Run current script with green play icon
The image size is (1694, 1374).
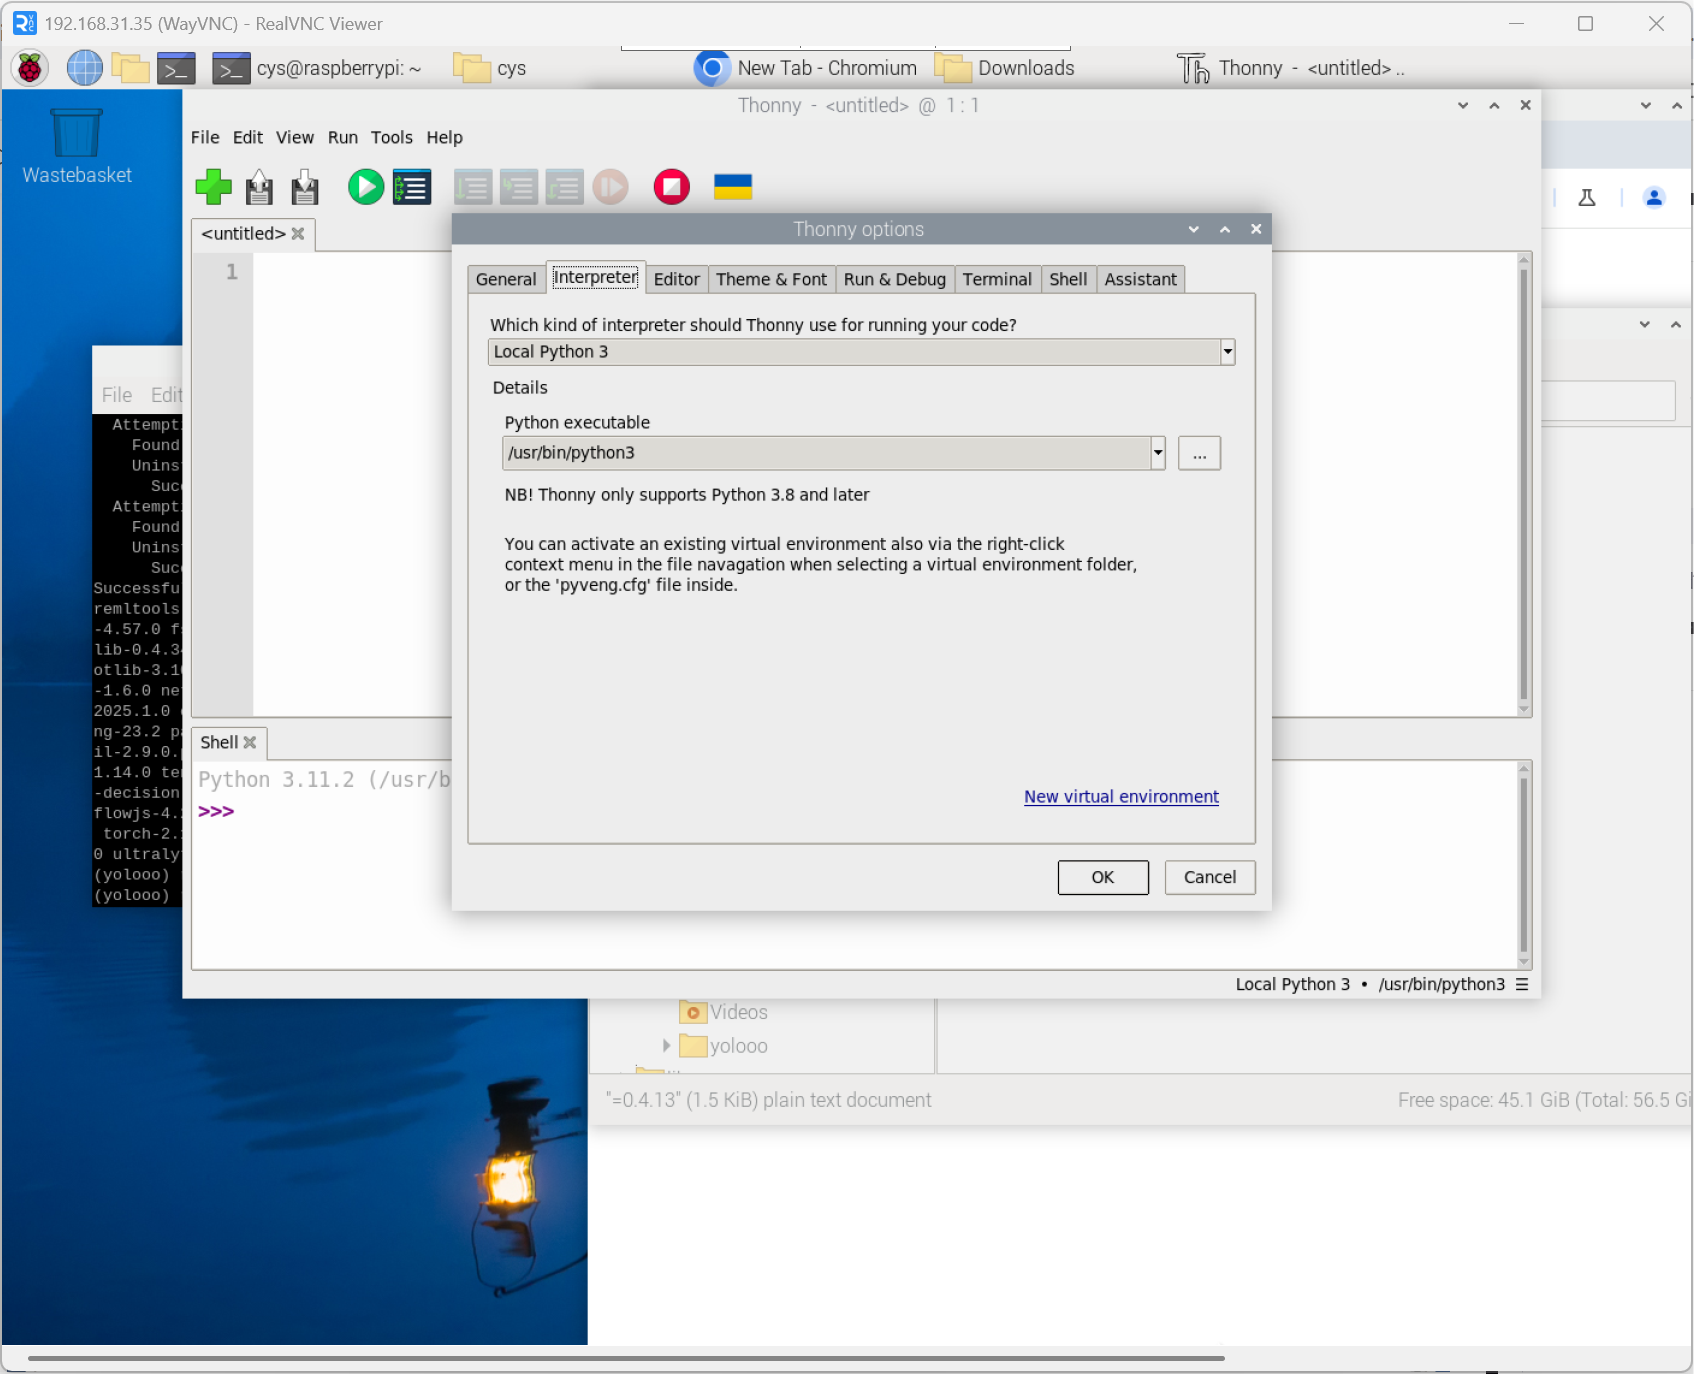click(x=366, y=187)
